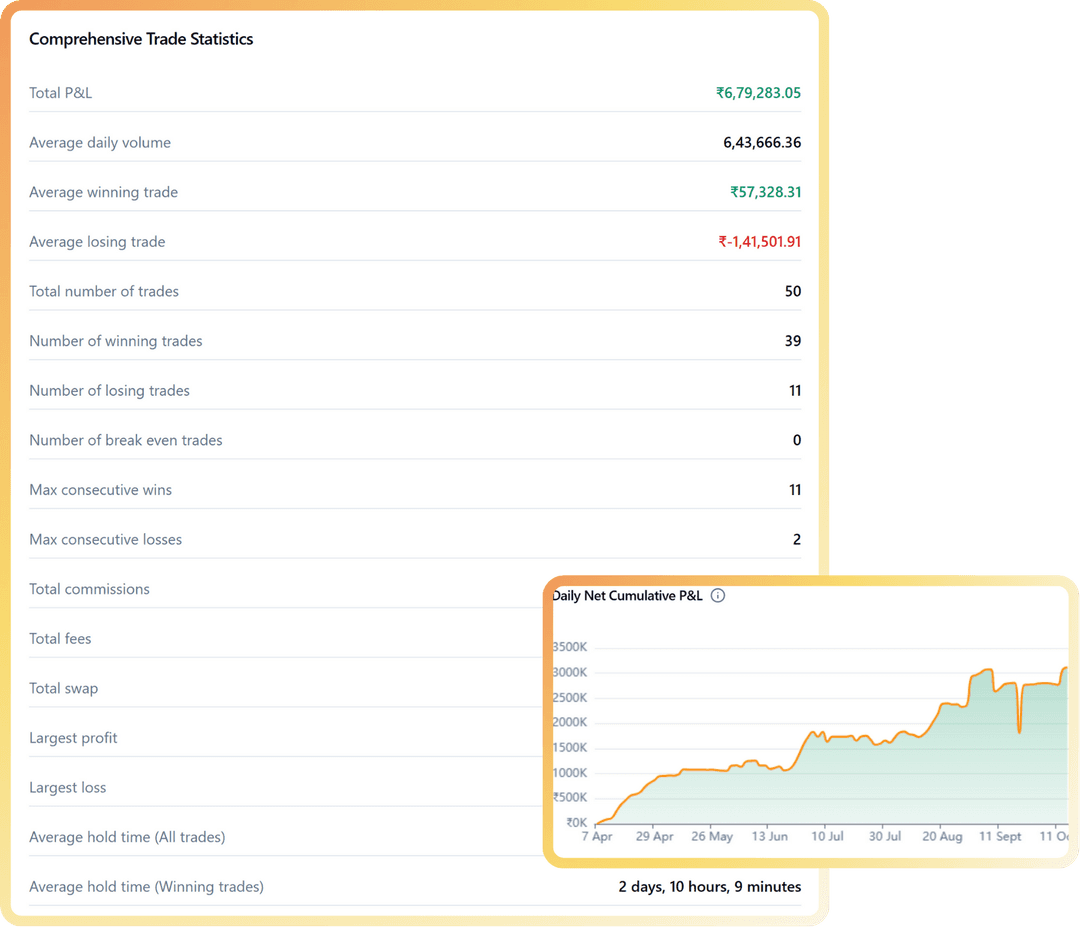Click the Average daily volume label
This screenshot has height=927, width=1080.
[100, 143]
